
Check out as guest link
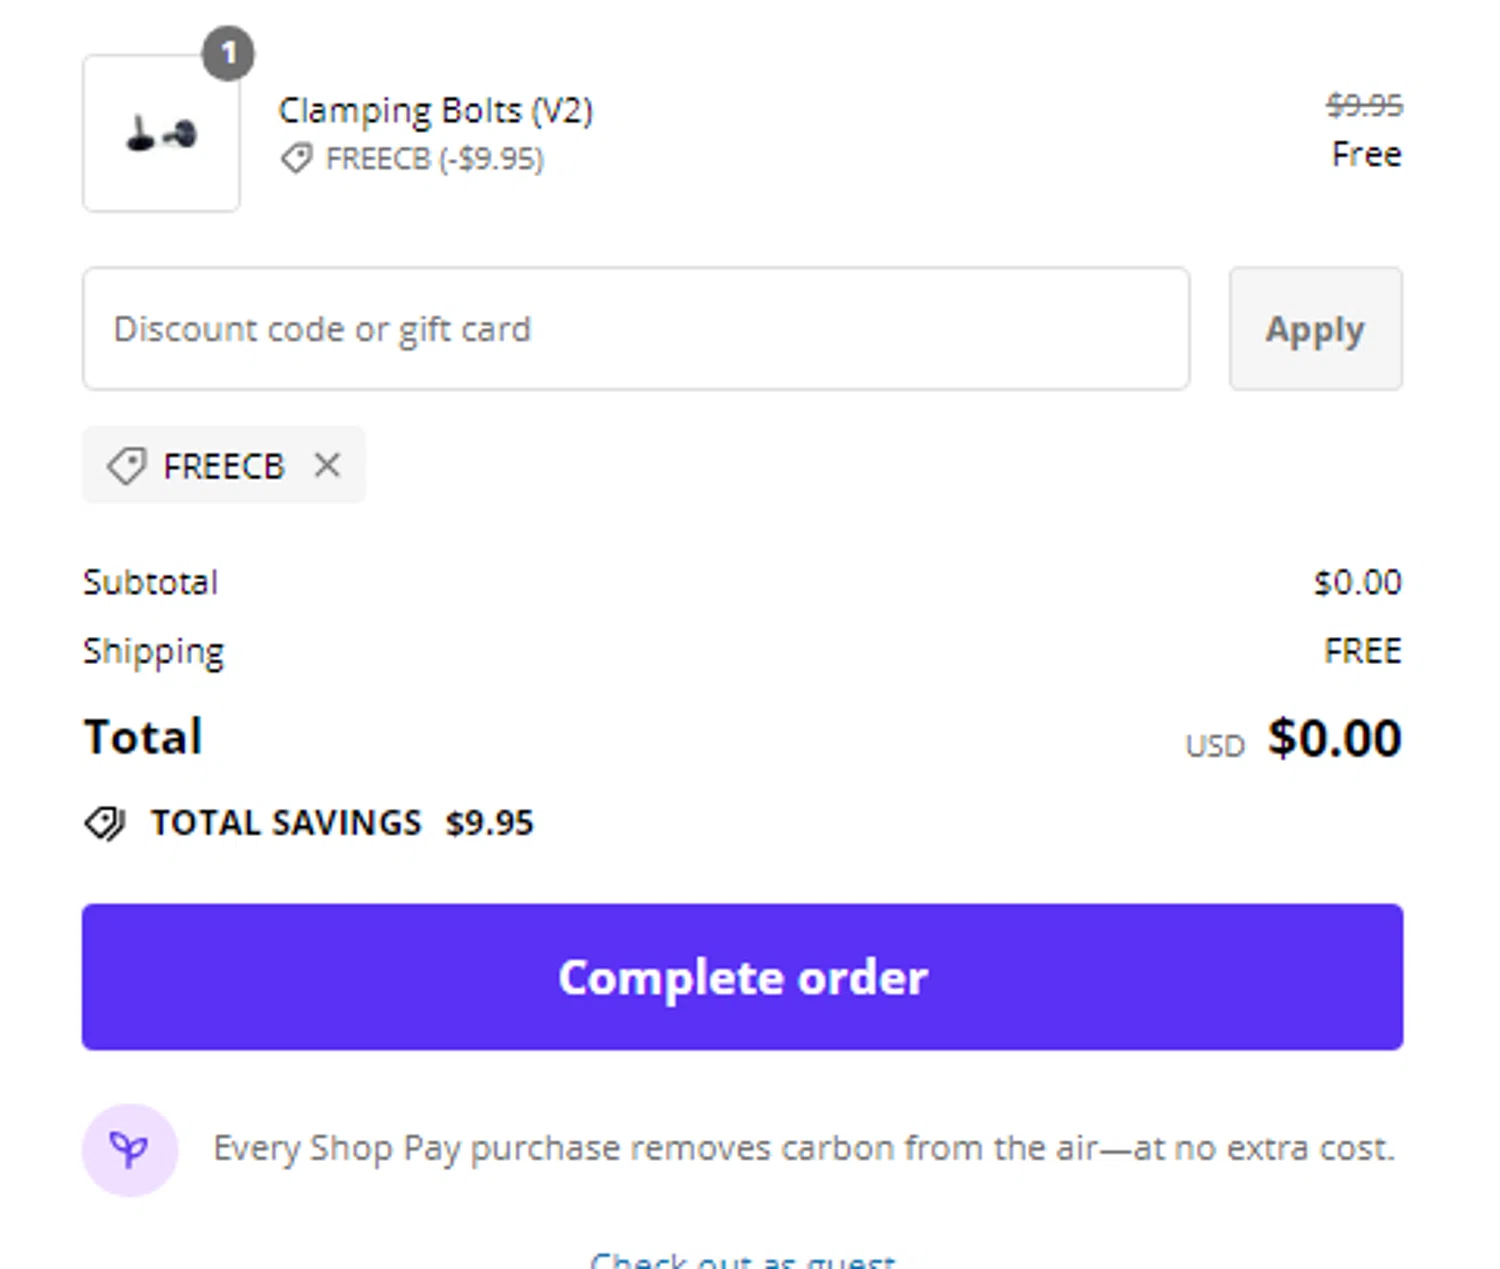[742, 1259]
